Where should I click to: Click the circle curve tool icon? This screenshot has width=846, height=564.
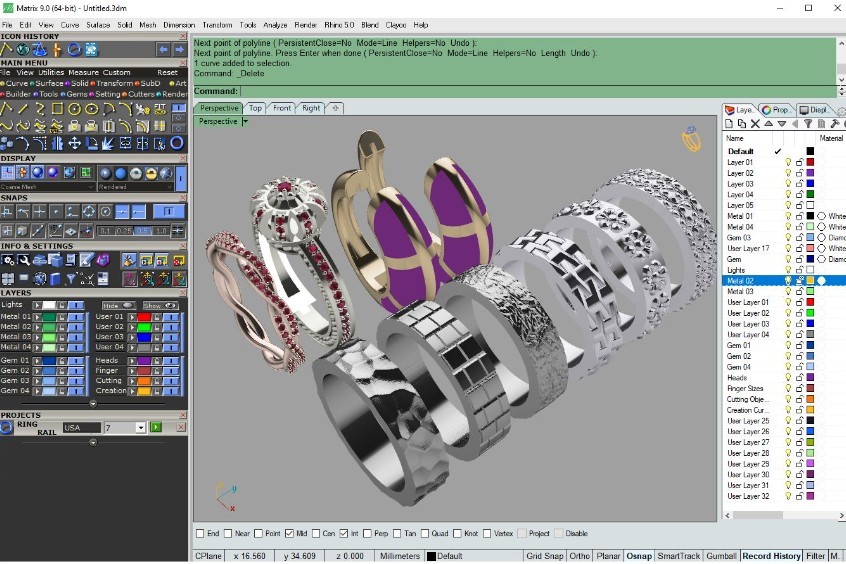75,109
